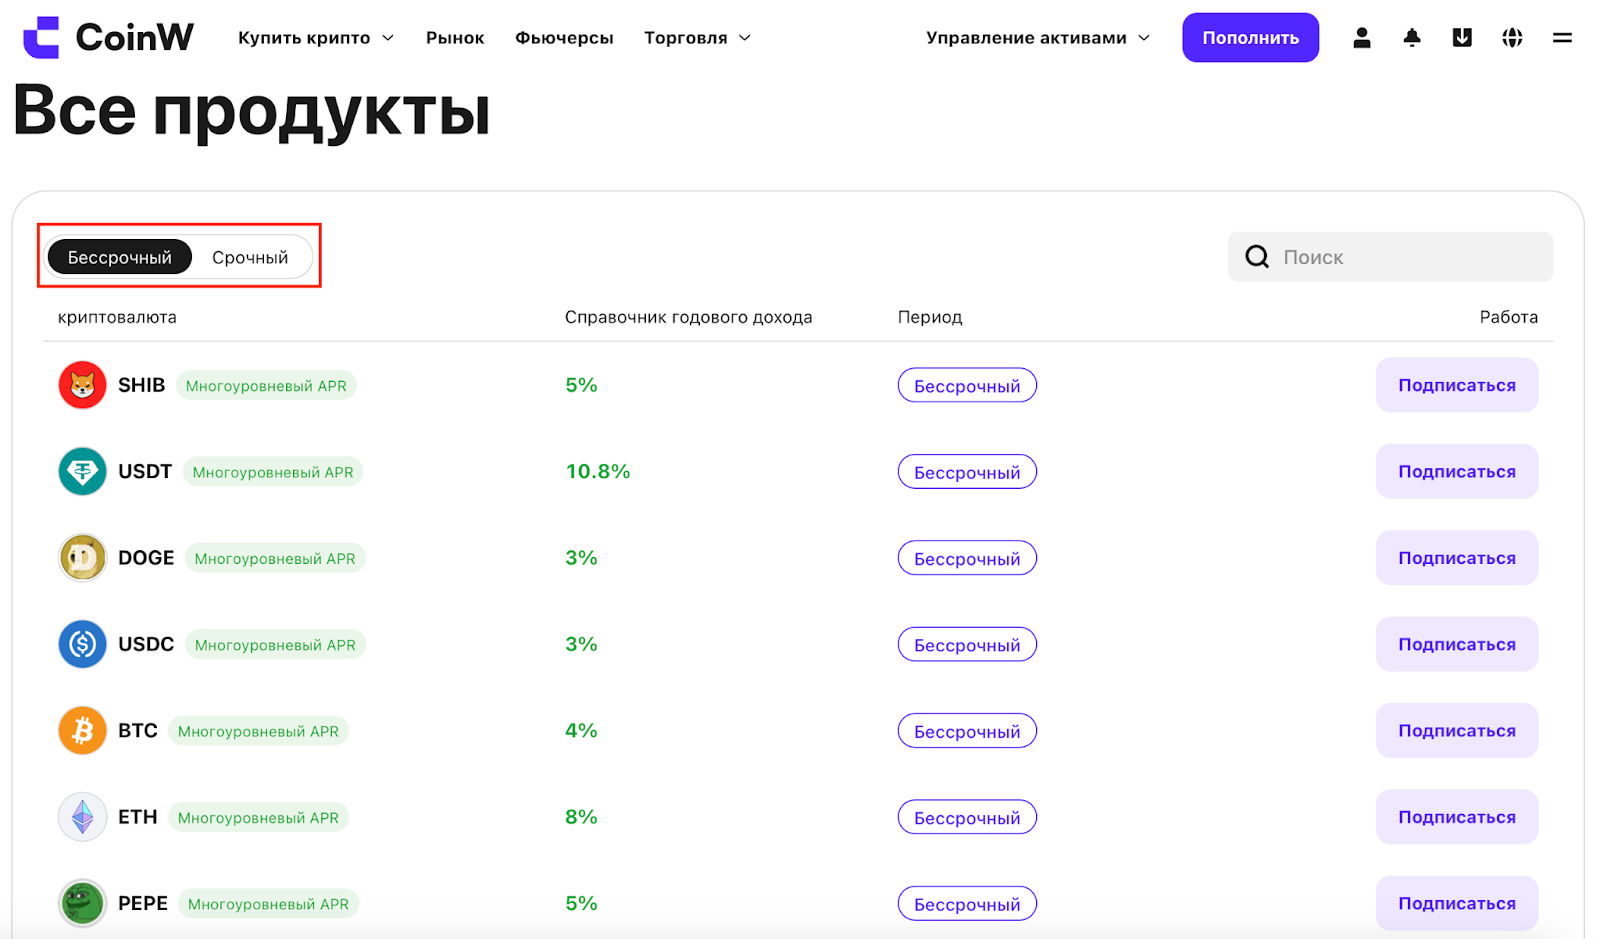
Task: Click the USDT ticker name
Action: 145,471
